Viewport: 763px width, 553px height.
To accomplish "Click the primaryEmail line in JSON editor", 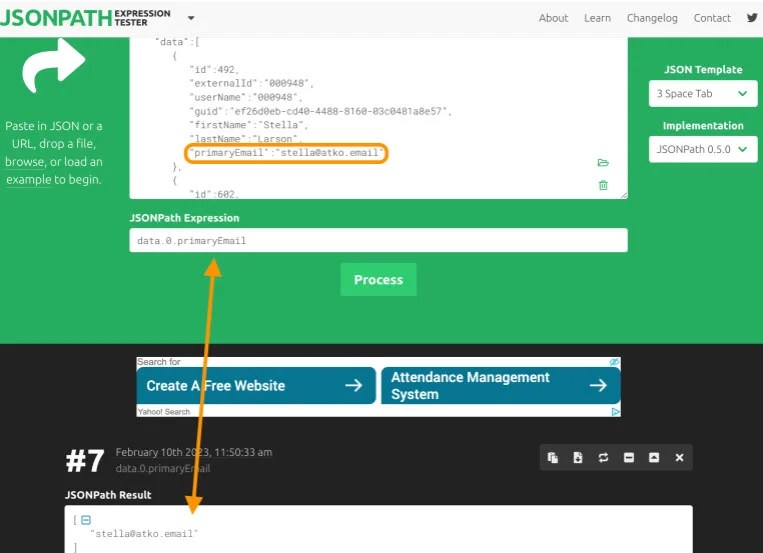I will [286, 153].
